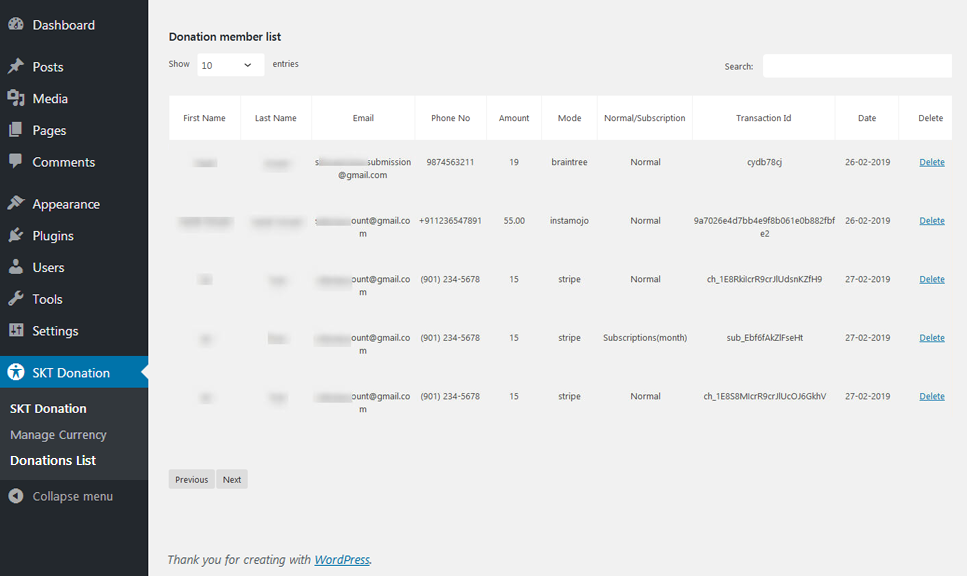Go to Next page of donations

pyautogui.click(x=232, y=480)
